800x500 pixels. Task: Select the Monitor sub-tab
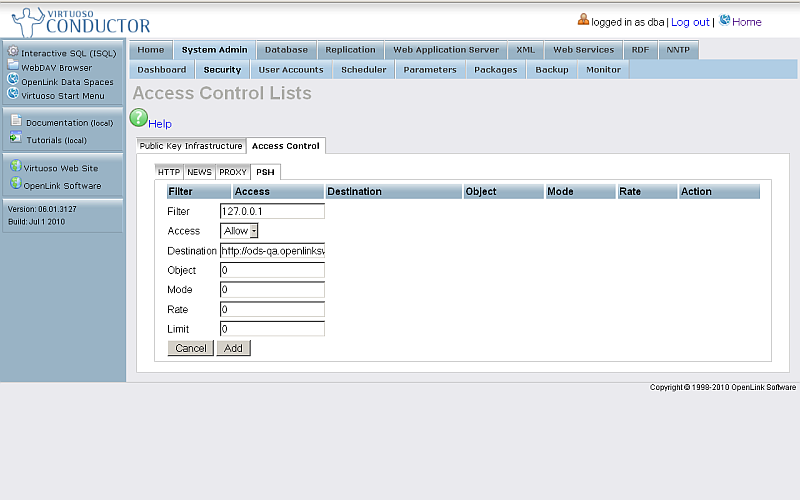click(x=604, y=70)
